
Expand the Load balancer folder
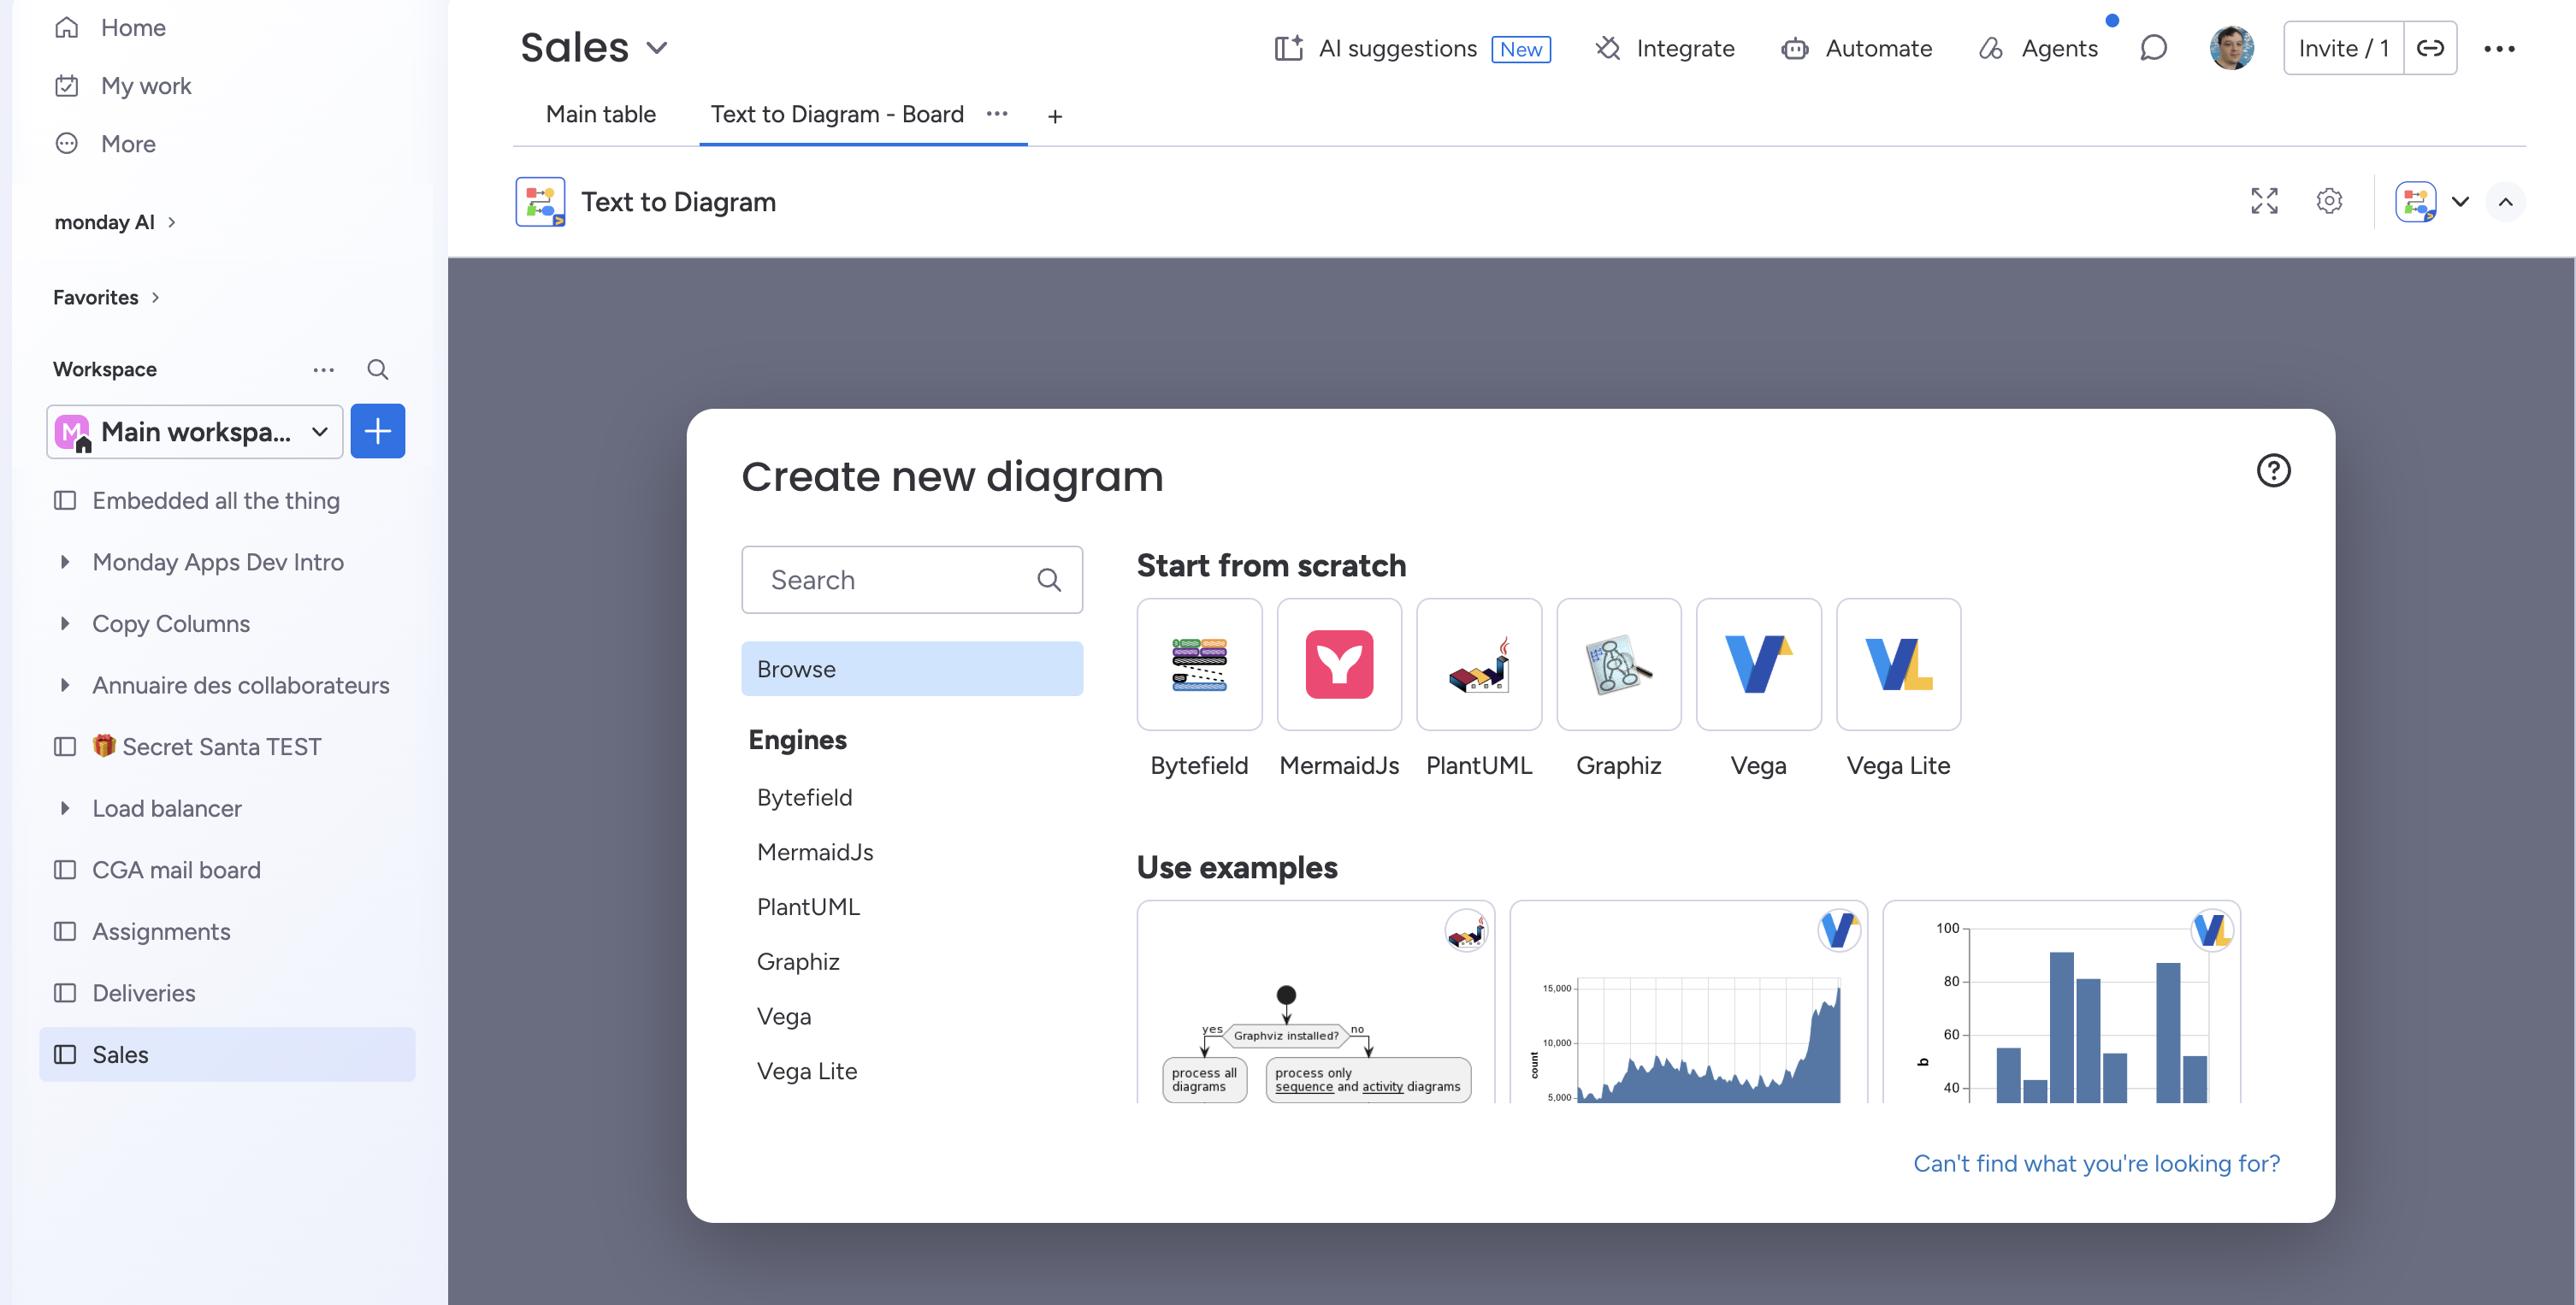65,808
